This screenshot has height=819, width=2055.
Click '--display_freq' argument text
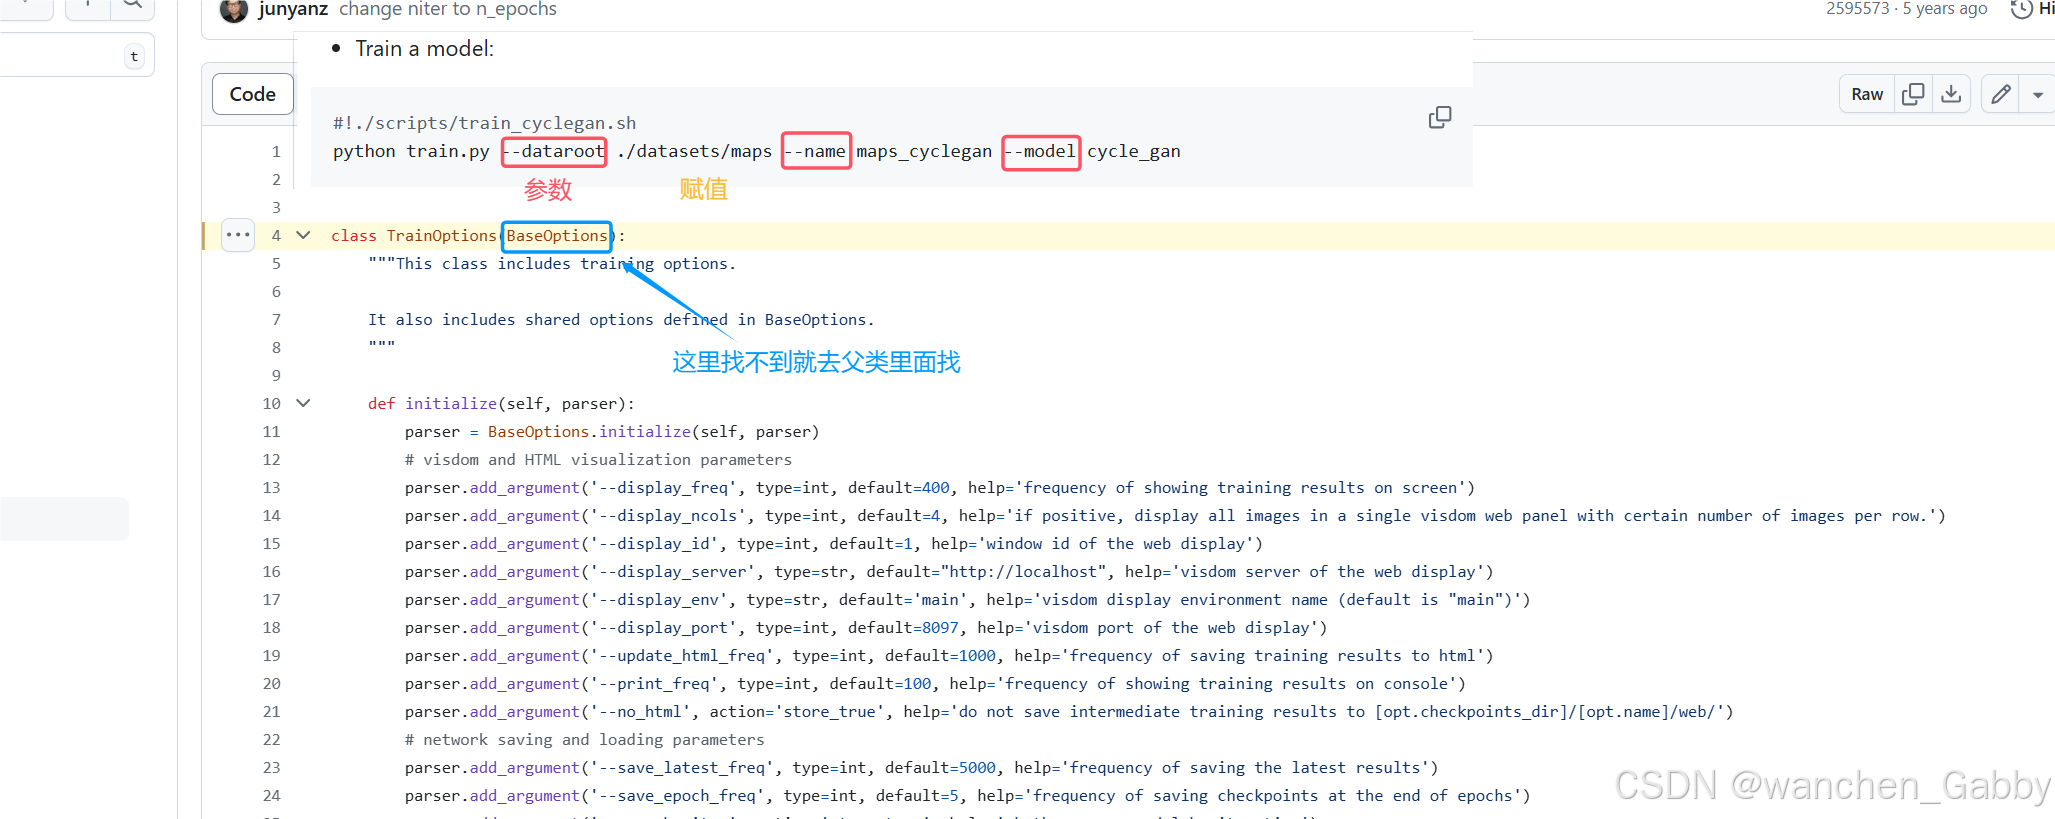[x=664, y=487]
